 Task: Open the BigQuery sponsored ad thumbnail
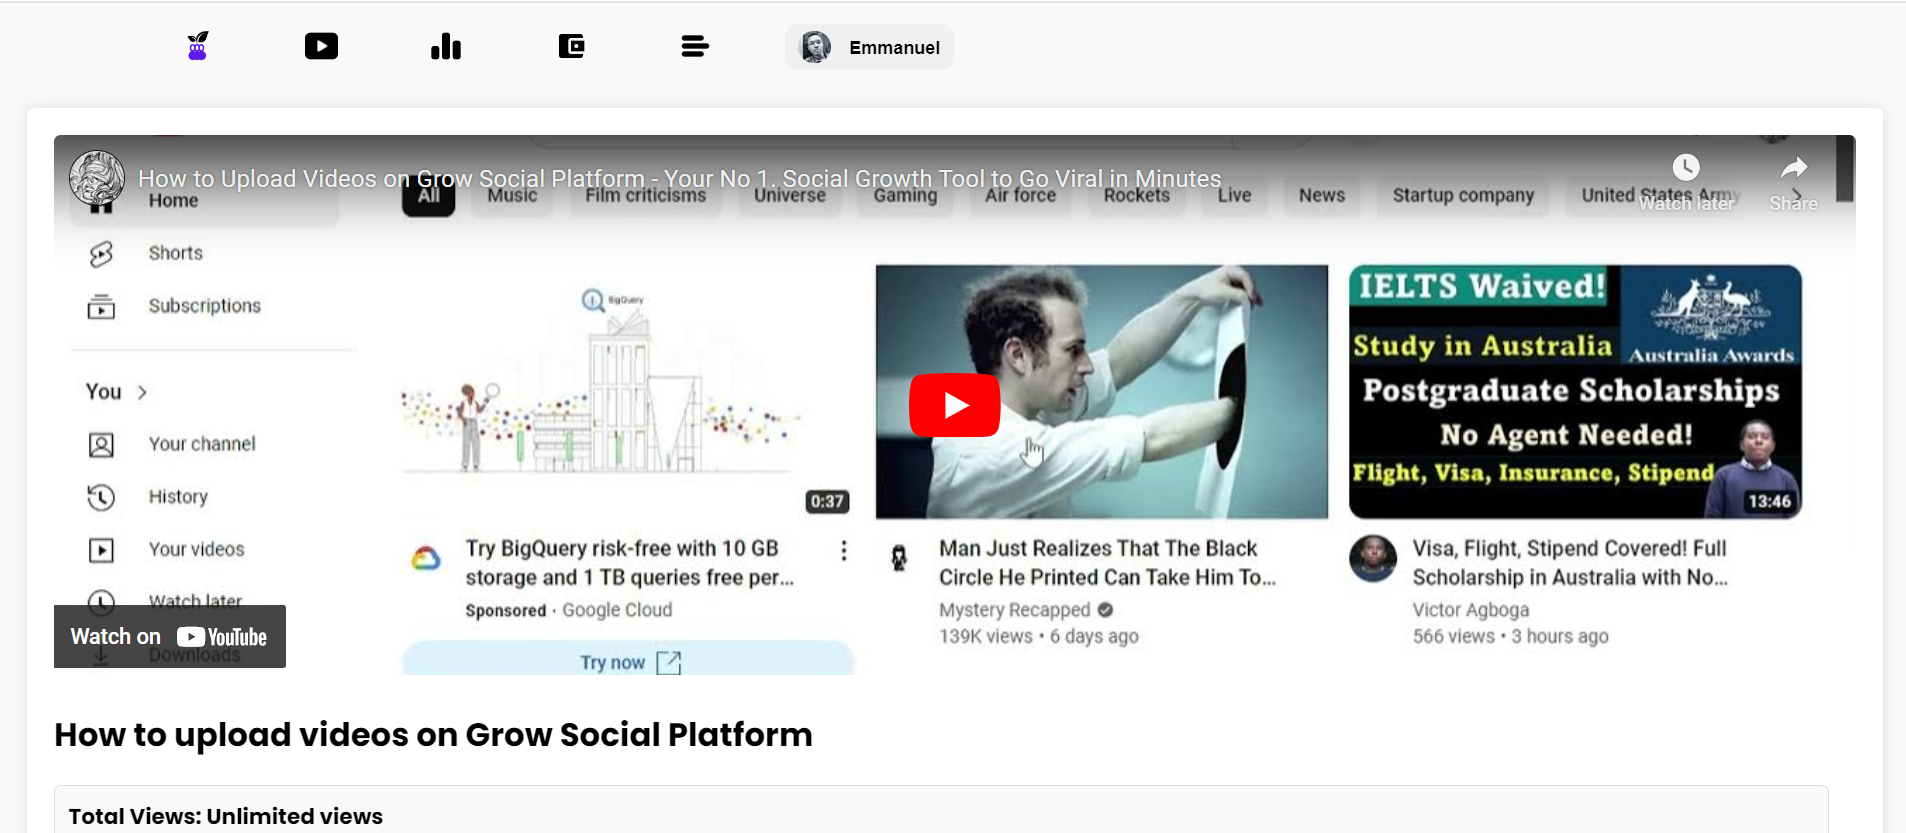[x=628, y=392]
